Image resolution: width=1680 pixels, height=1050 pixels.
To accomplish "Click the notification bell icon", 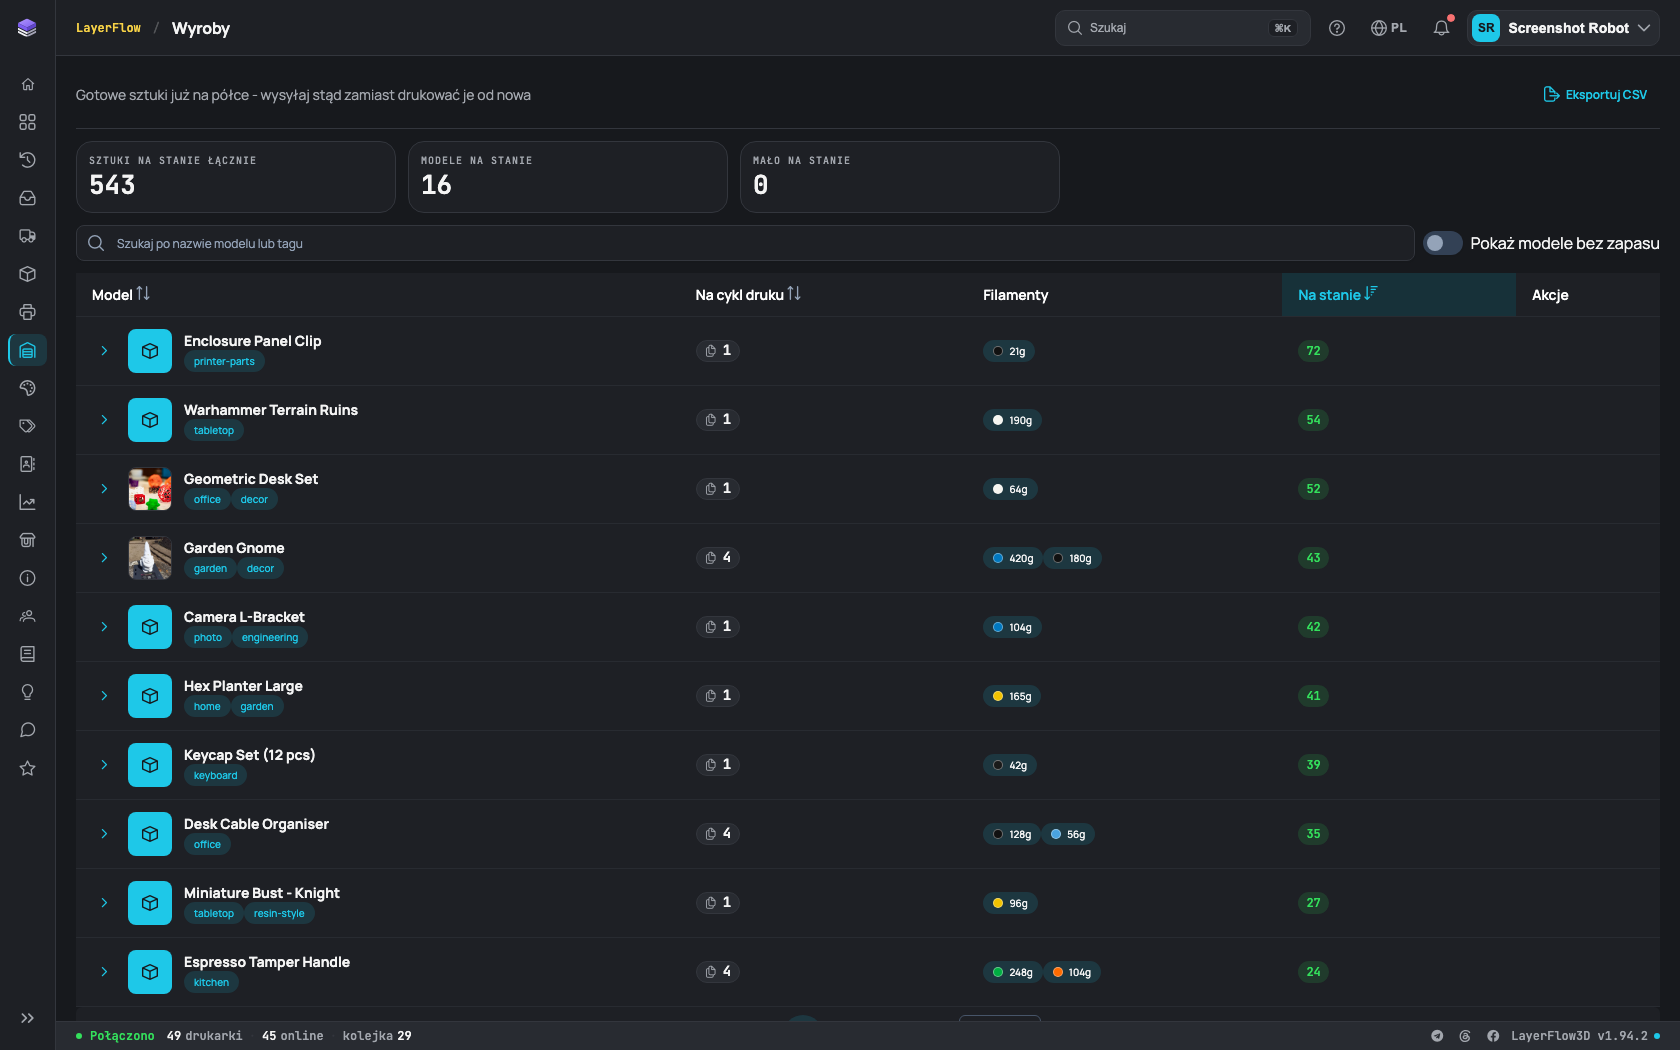I will click(1441, 28).
